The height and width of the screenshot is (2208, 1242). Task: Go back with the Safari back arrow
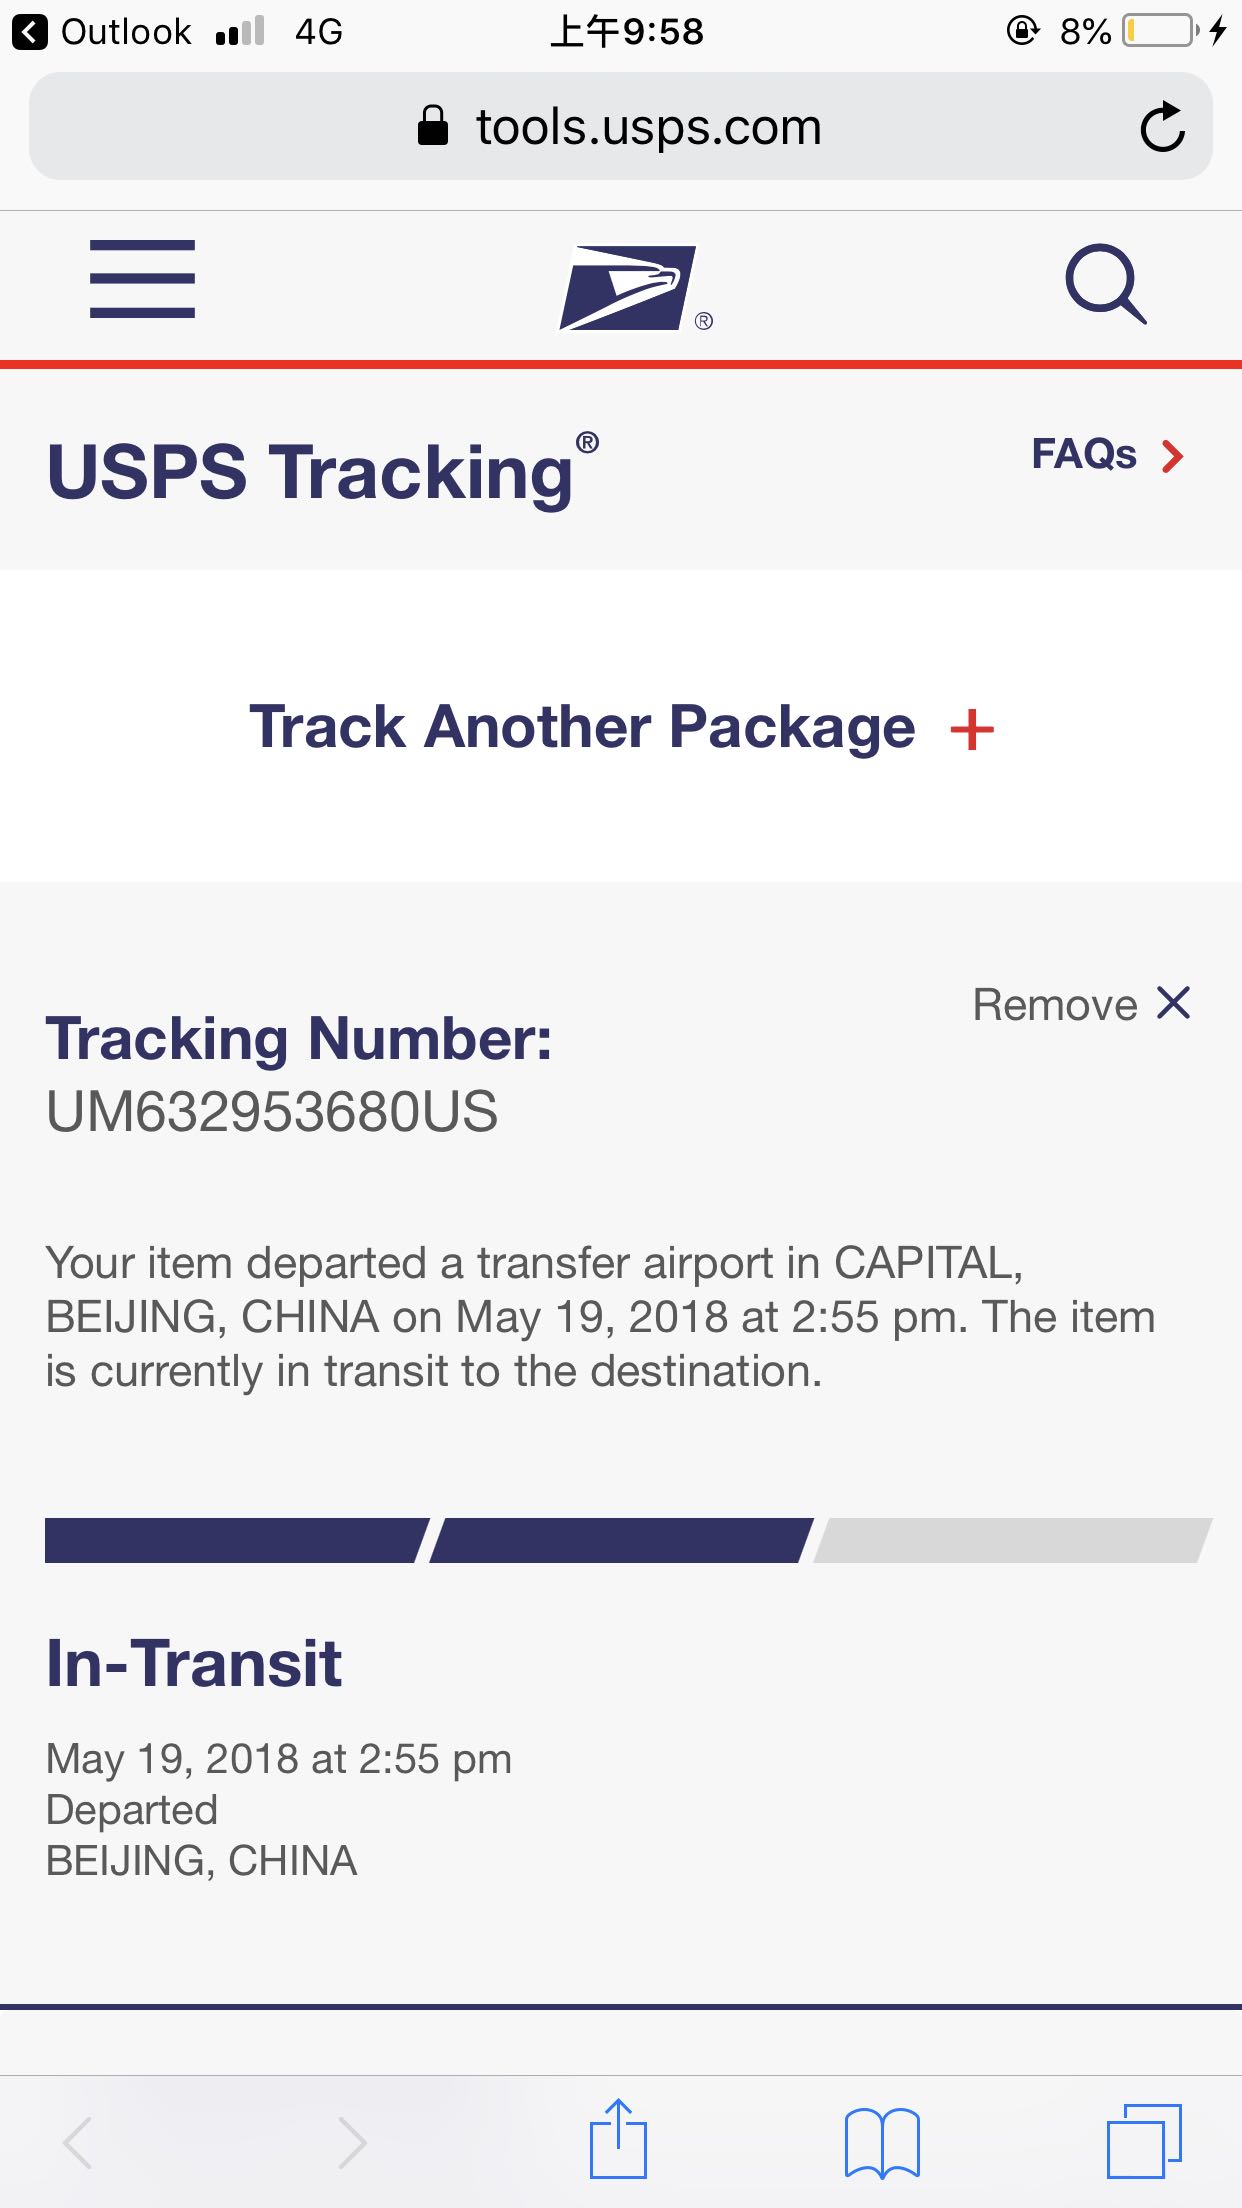pos(78,2142)
